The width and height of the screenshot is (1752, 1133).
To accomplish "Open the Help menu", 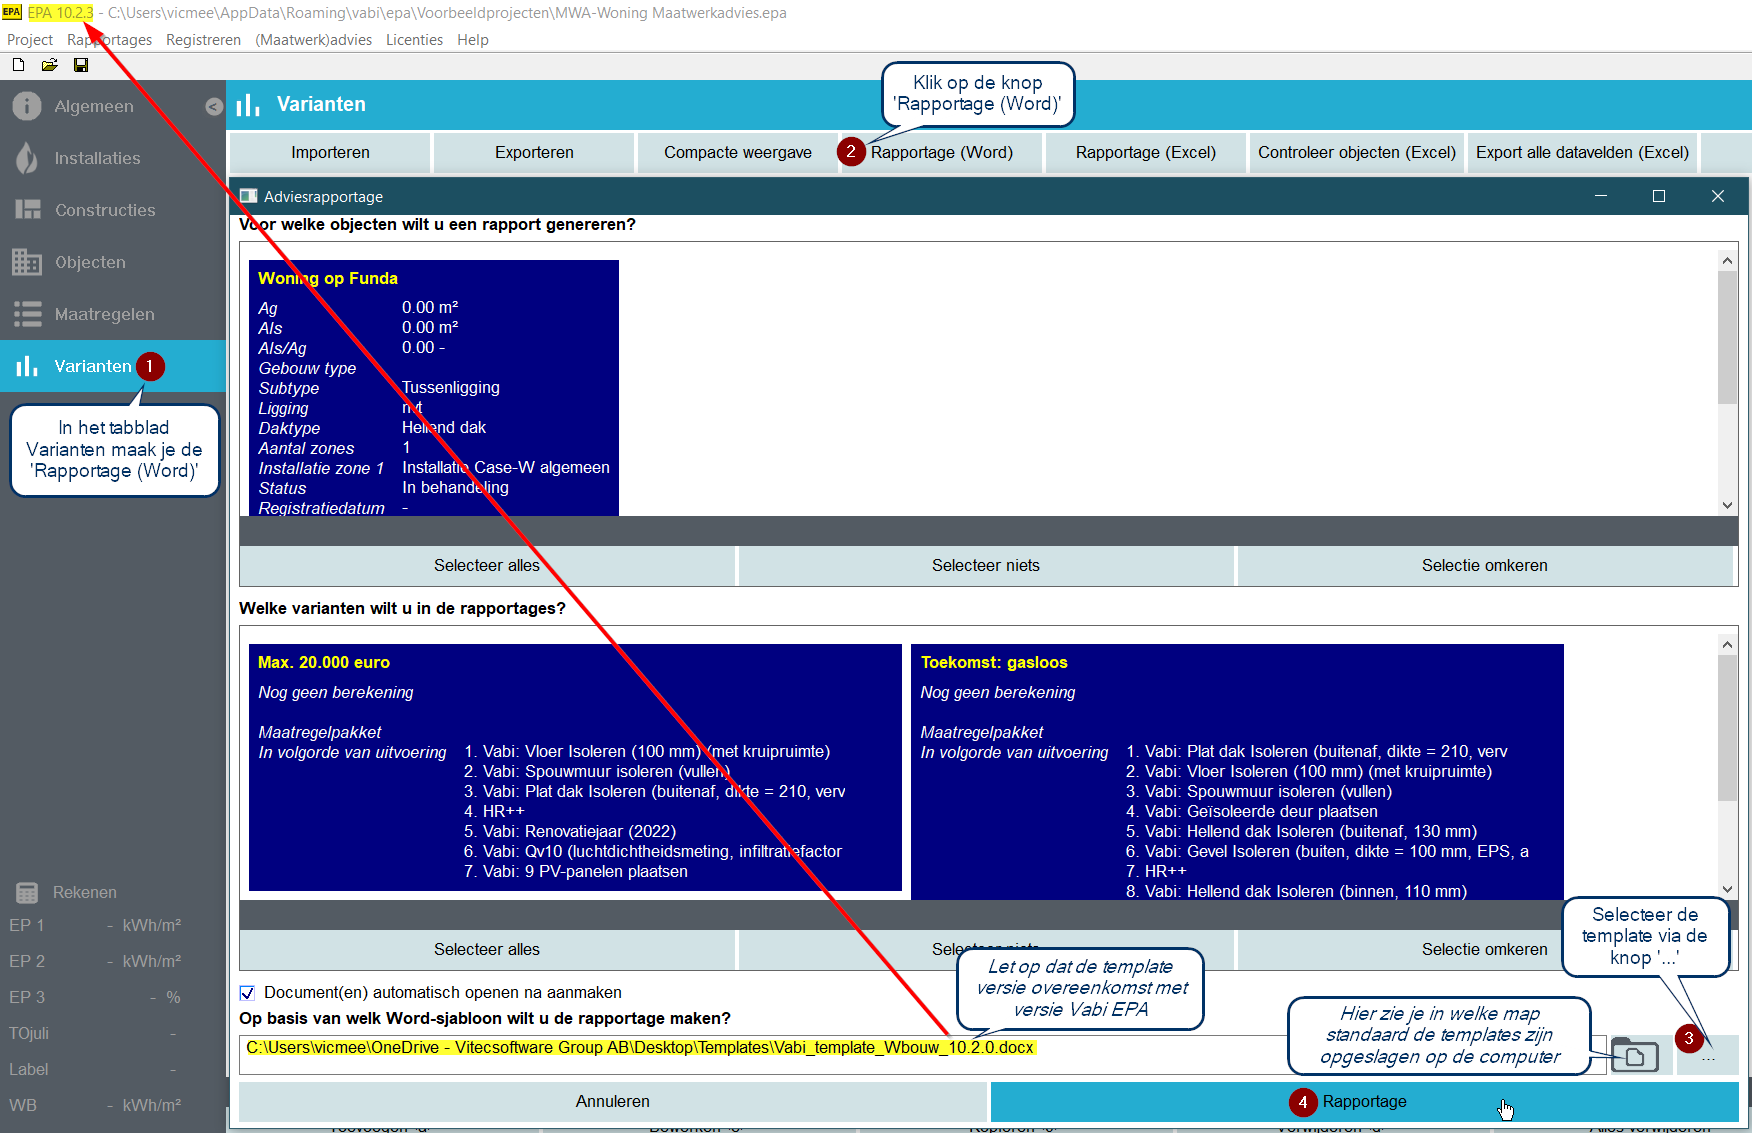I will [x=473, y=40].
